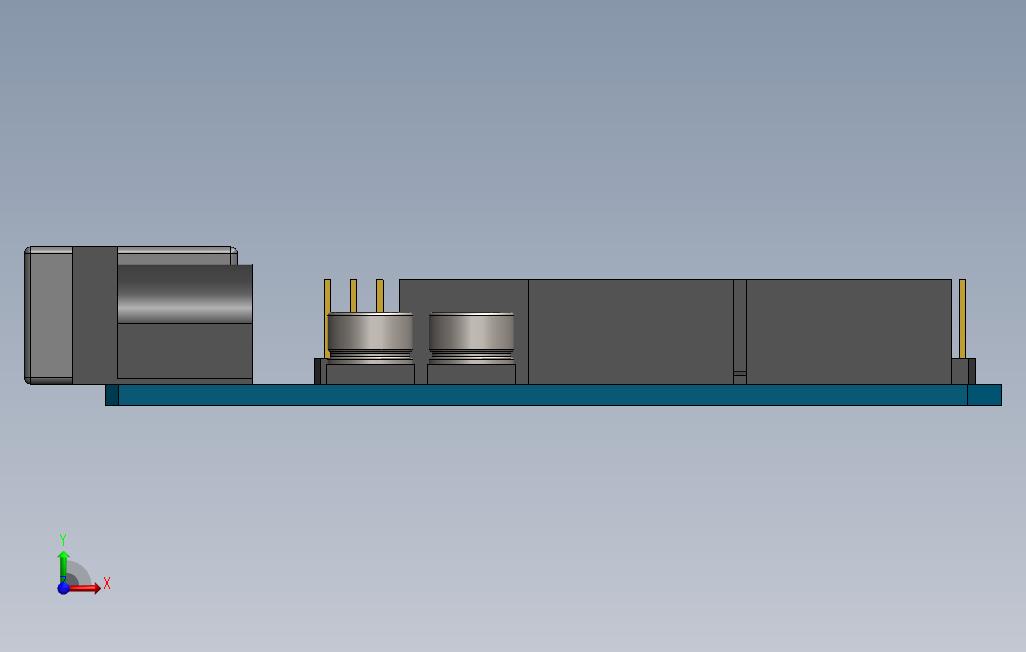This screenshot has height=652, width=1026.
Task: Select the middle gold pin of the three-pin group
Action: (353, 296)
